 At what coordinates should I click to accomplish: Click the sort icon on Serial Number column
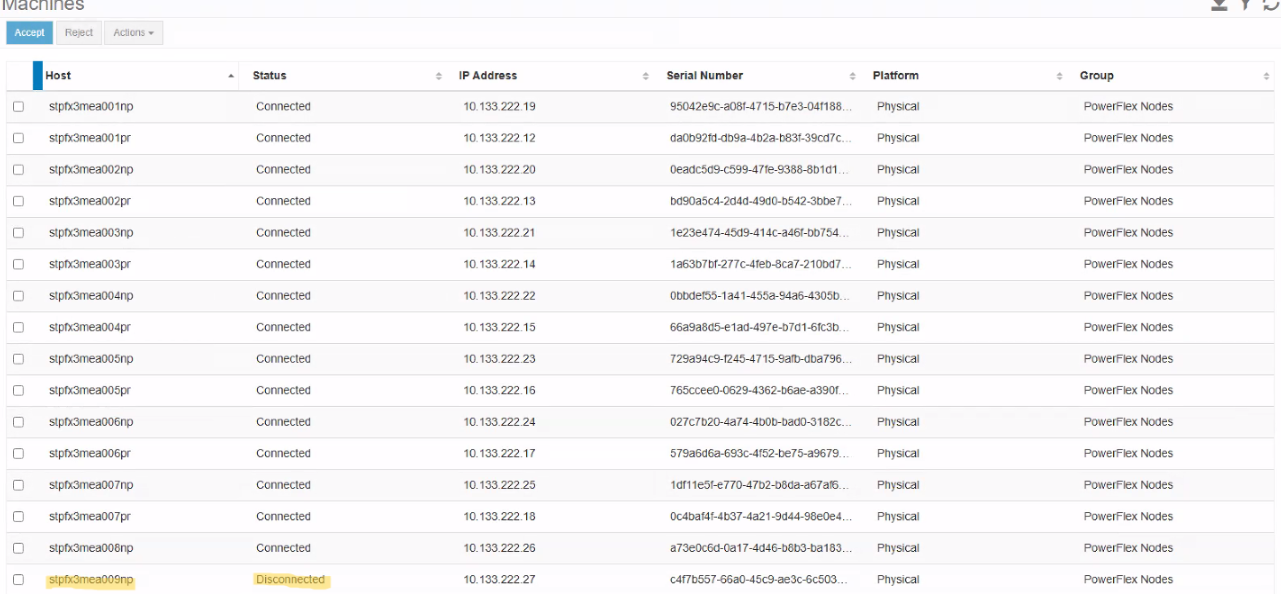coord(851,75)
